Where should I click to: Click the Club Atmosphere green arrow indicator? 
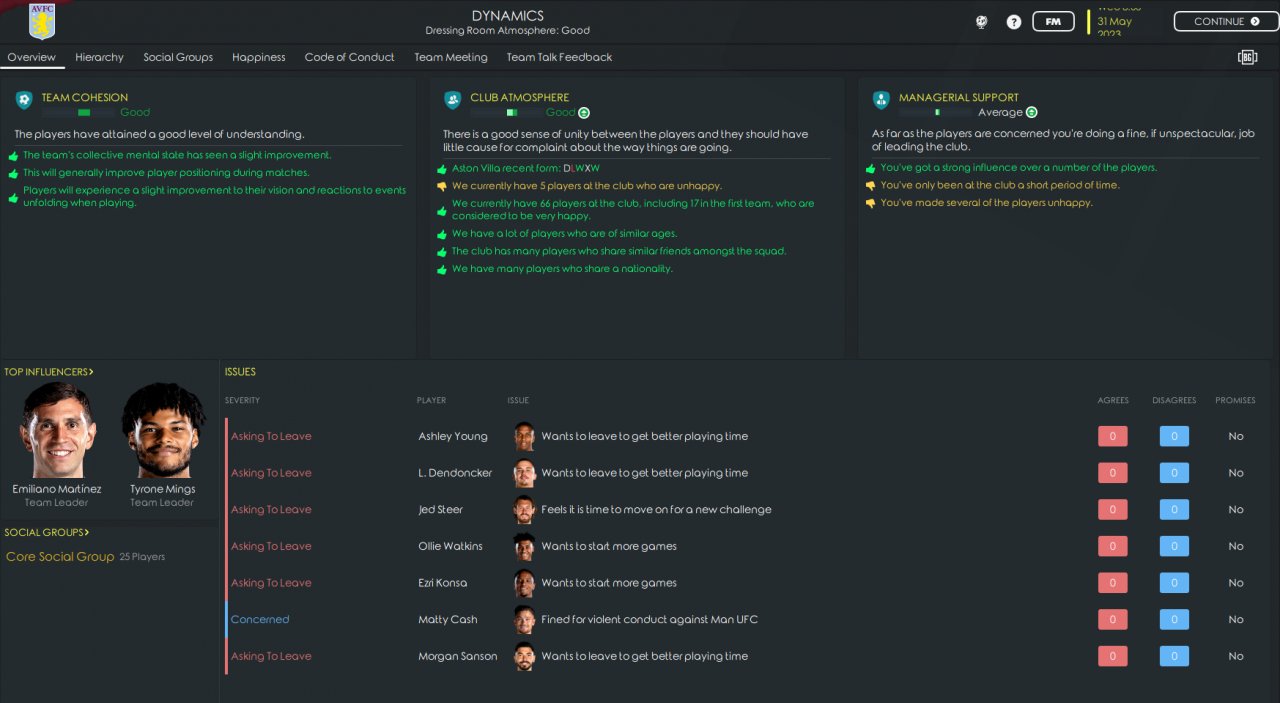[x=584, y=113]
